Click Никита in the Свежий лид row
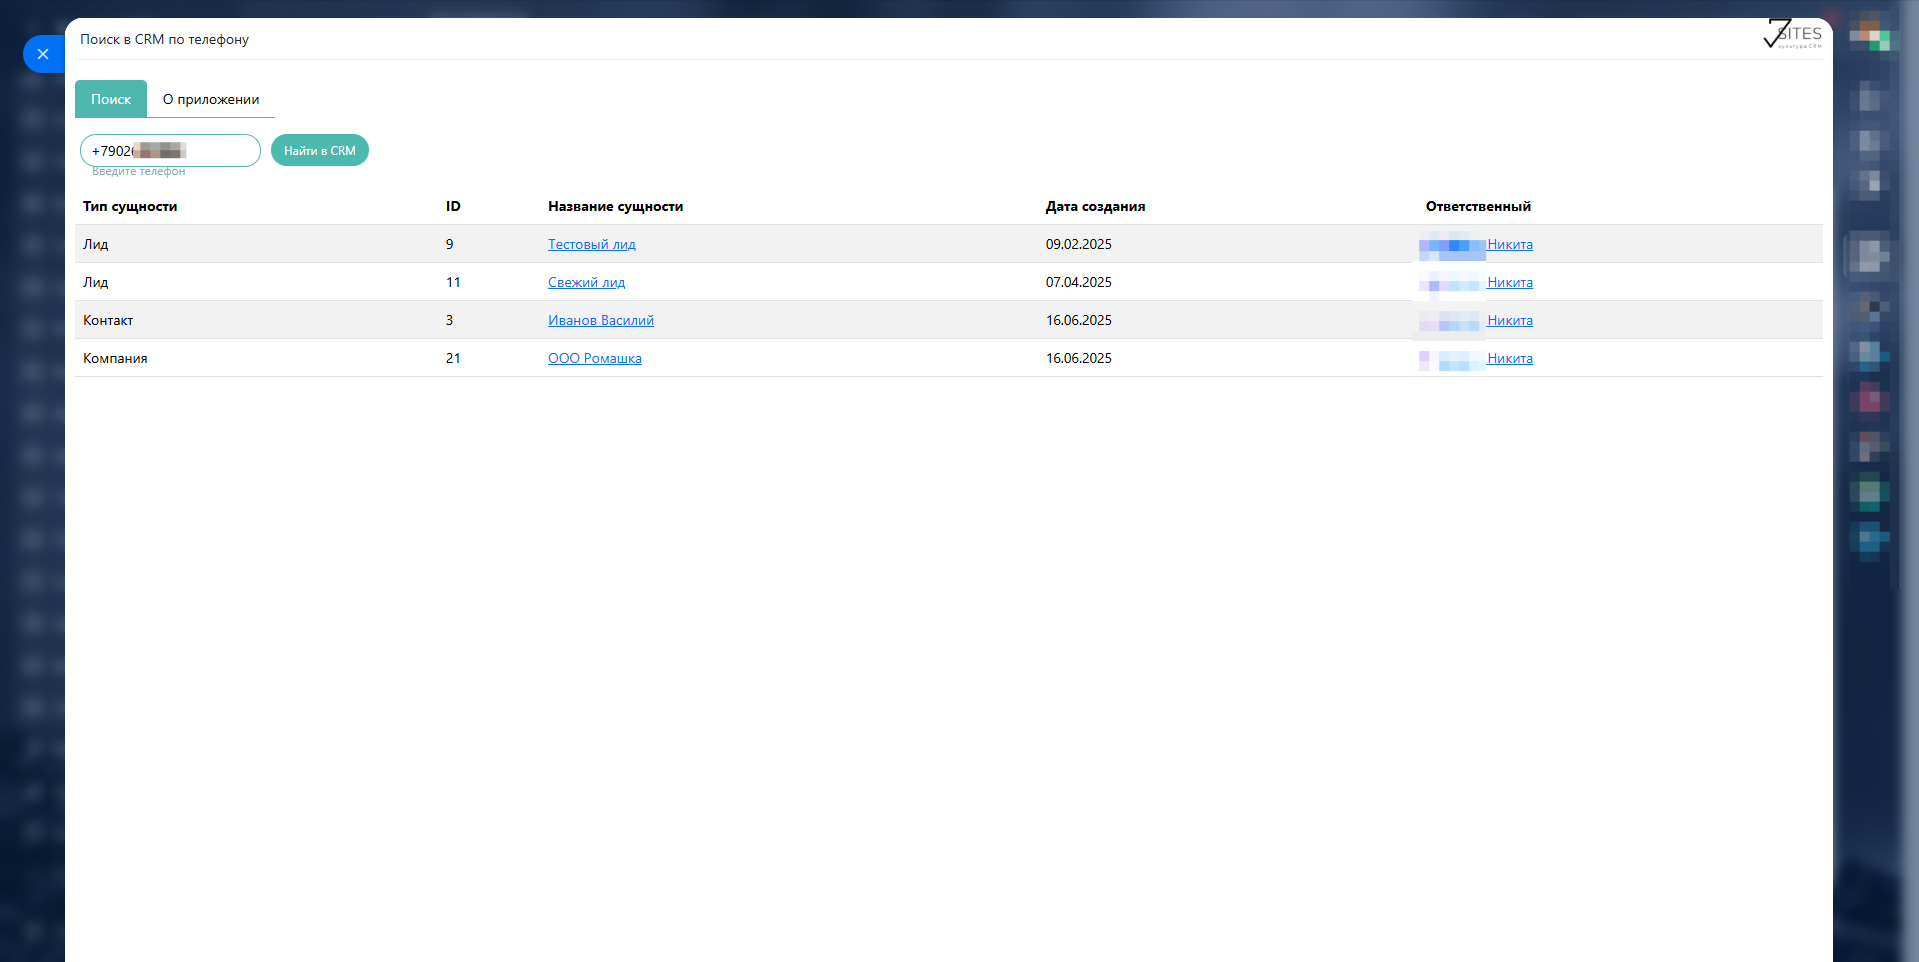Viewport: 1919px width, 962px height. pos(1509,282)
